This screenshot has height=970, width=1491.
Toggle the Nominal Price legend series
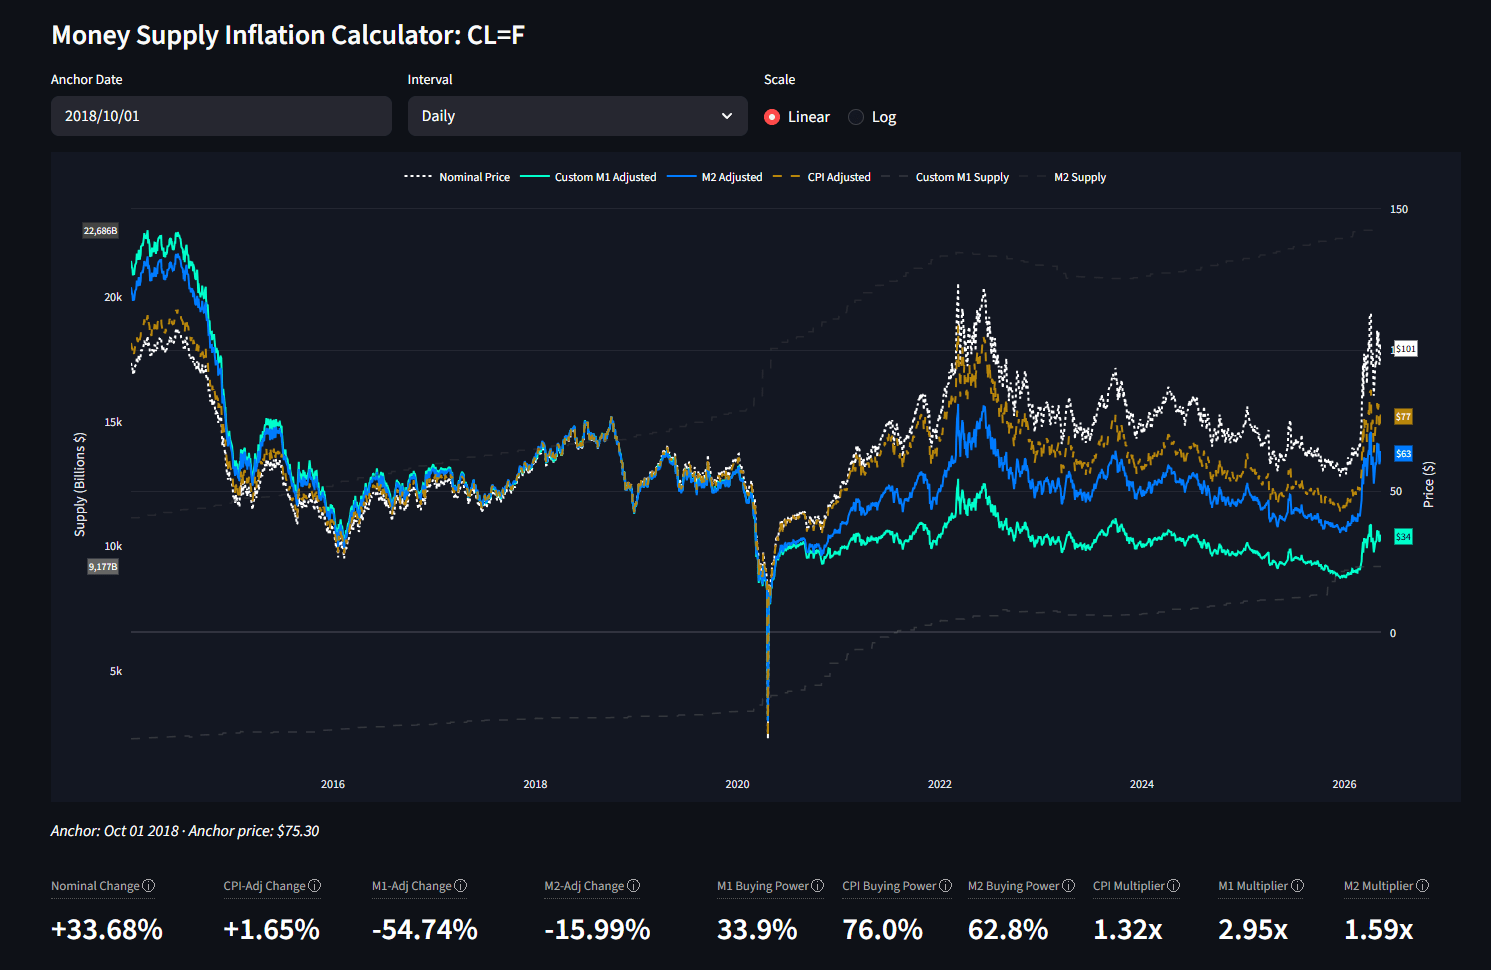tap(457, 177)
